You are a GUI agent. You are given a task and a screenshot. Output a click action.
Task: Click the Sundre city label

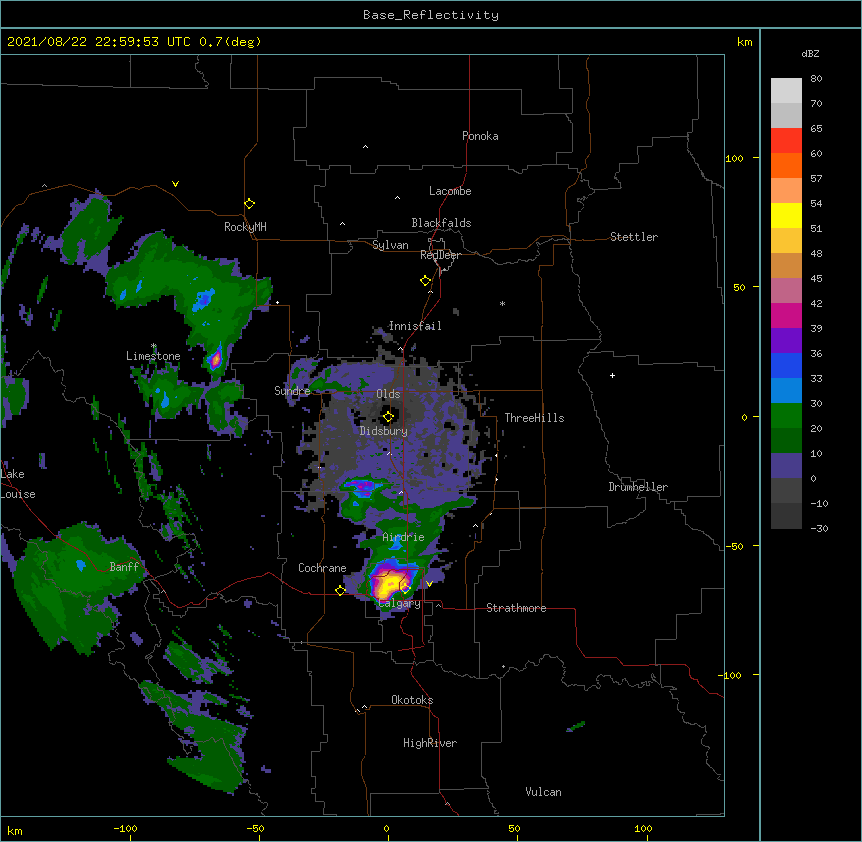292,391
